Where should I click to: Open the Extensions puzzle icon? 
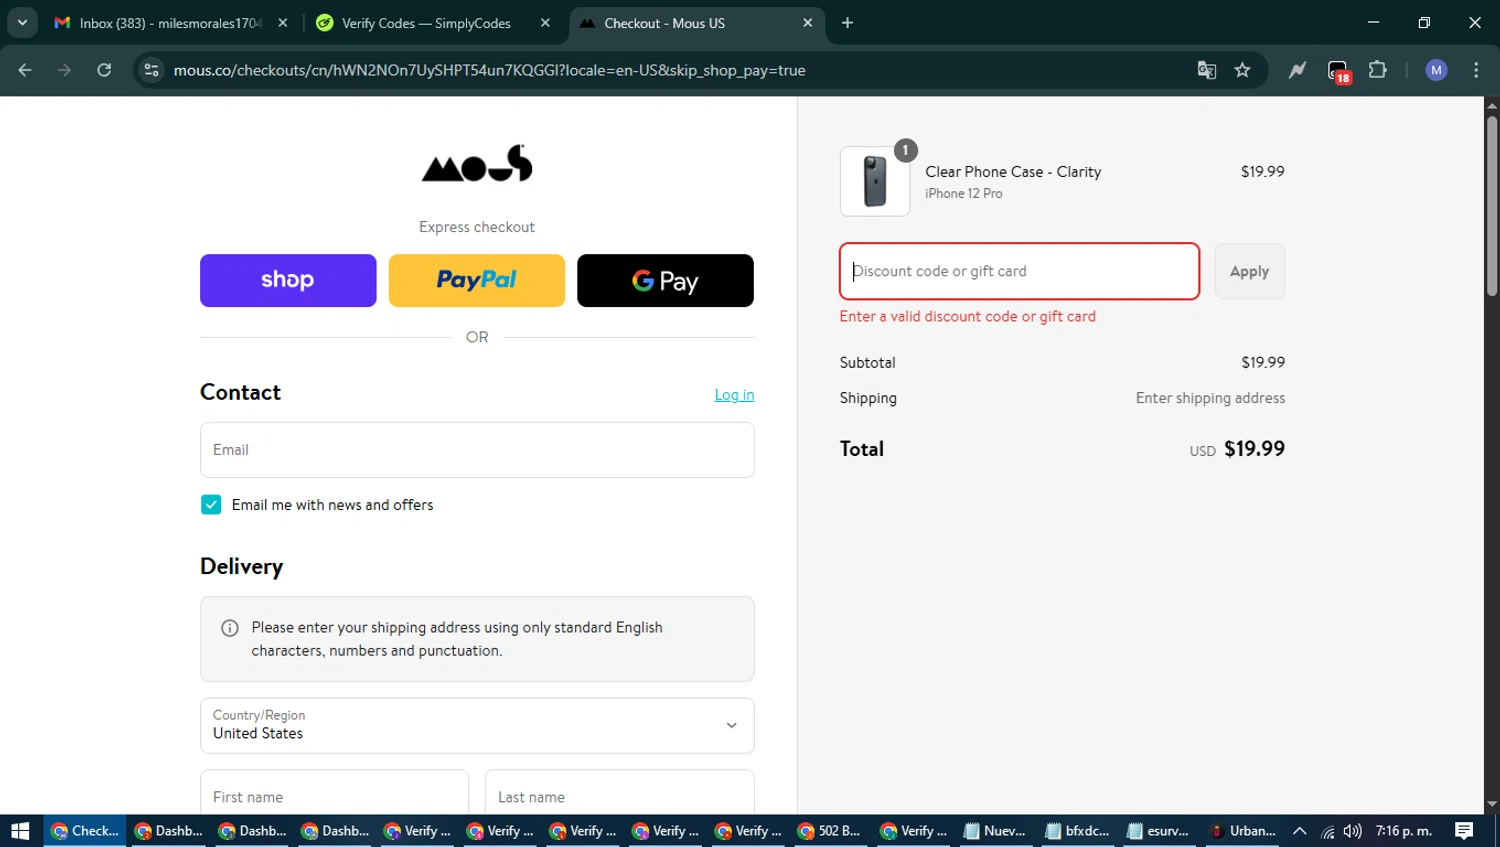click(1378, 70)
